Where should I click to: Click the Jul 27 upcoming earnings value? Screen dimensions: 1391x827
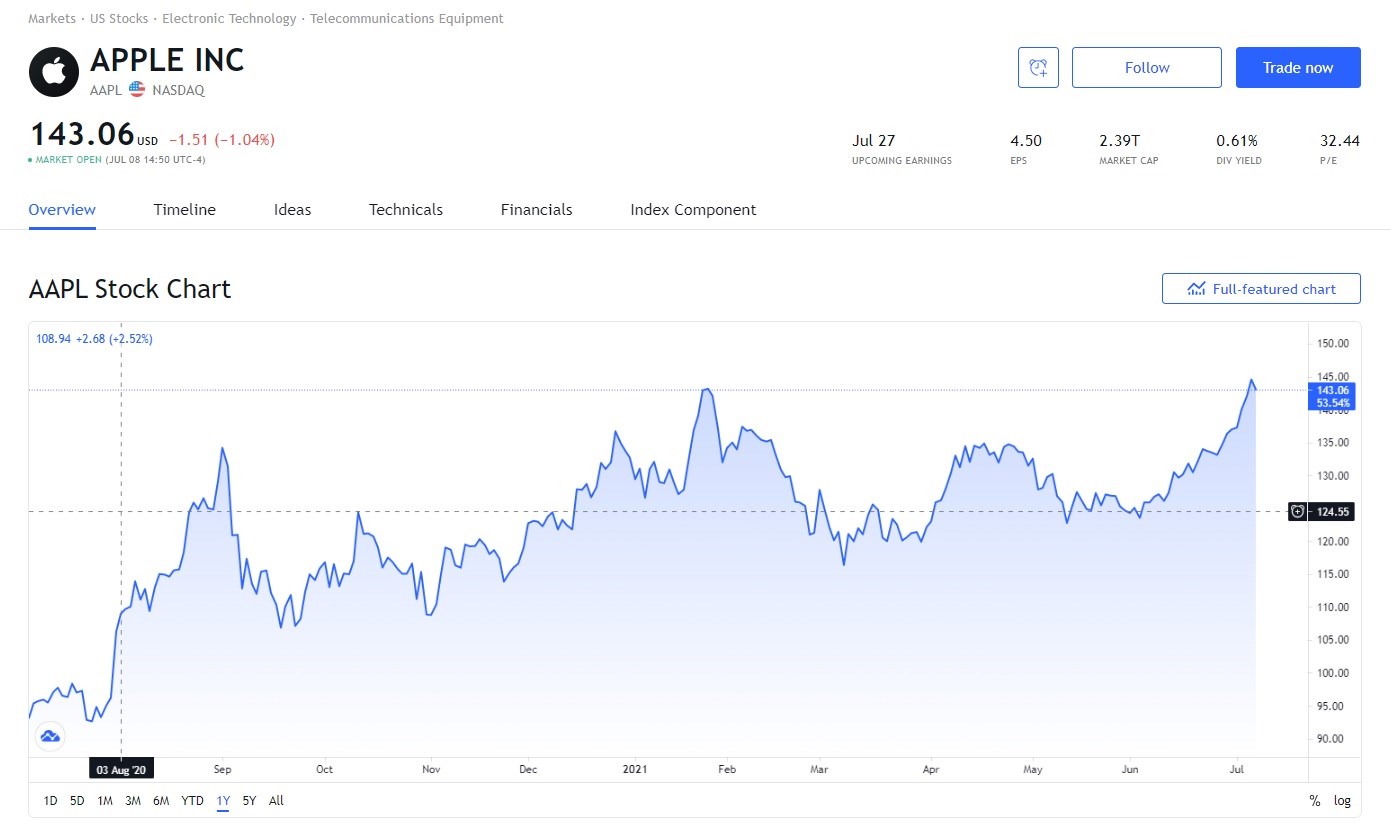pyautogui.click(x=874, y=141)
